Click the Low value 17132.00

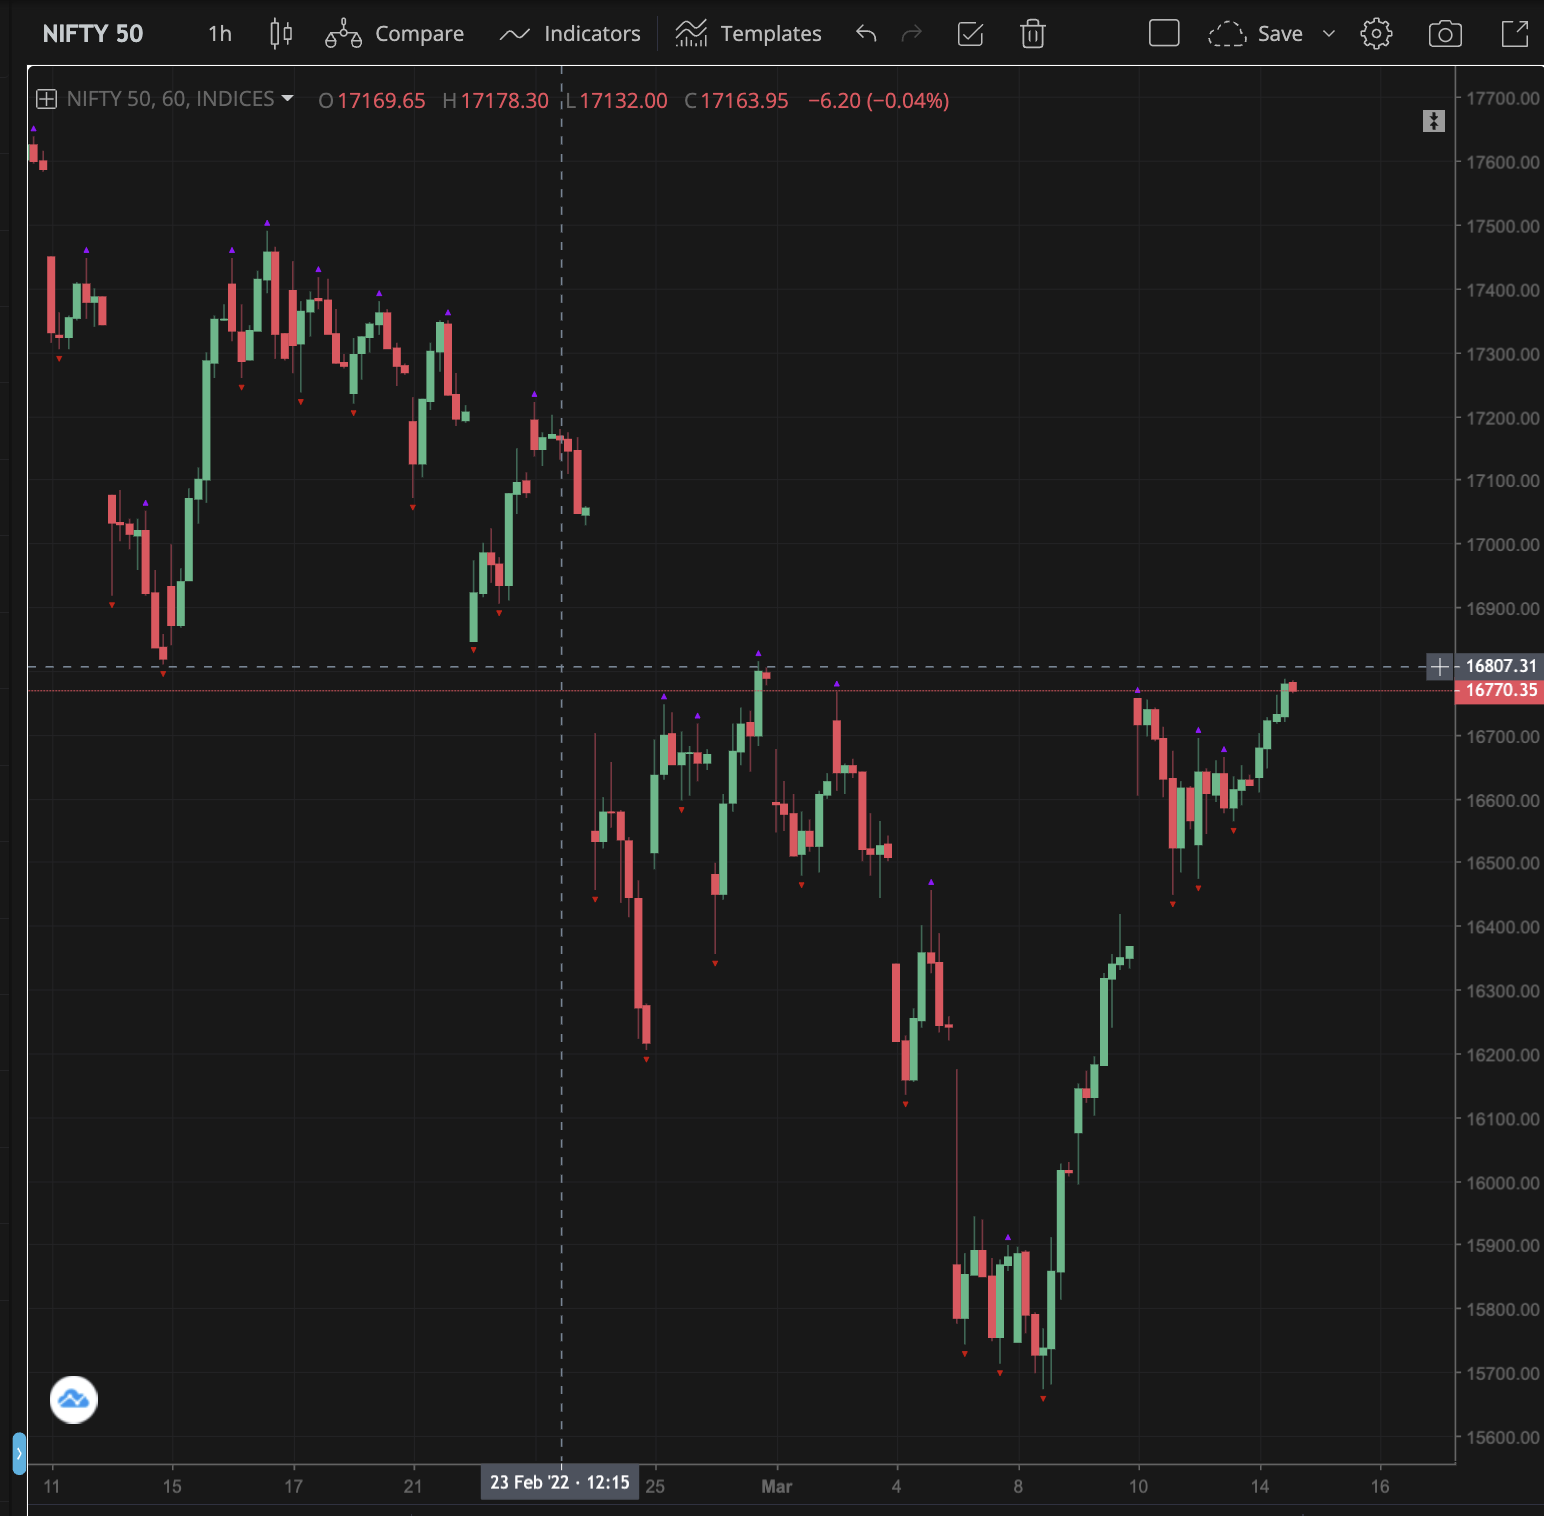point(623,101)
